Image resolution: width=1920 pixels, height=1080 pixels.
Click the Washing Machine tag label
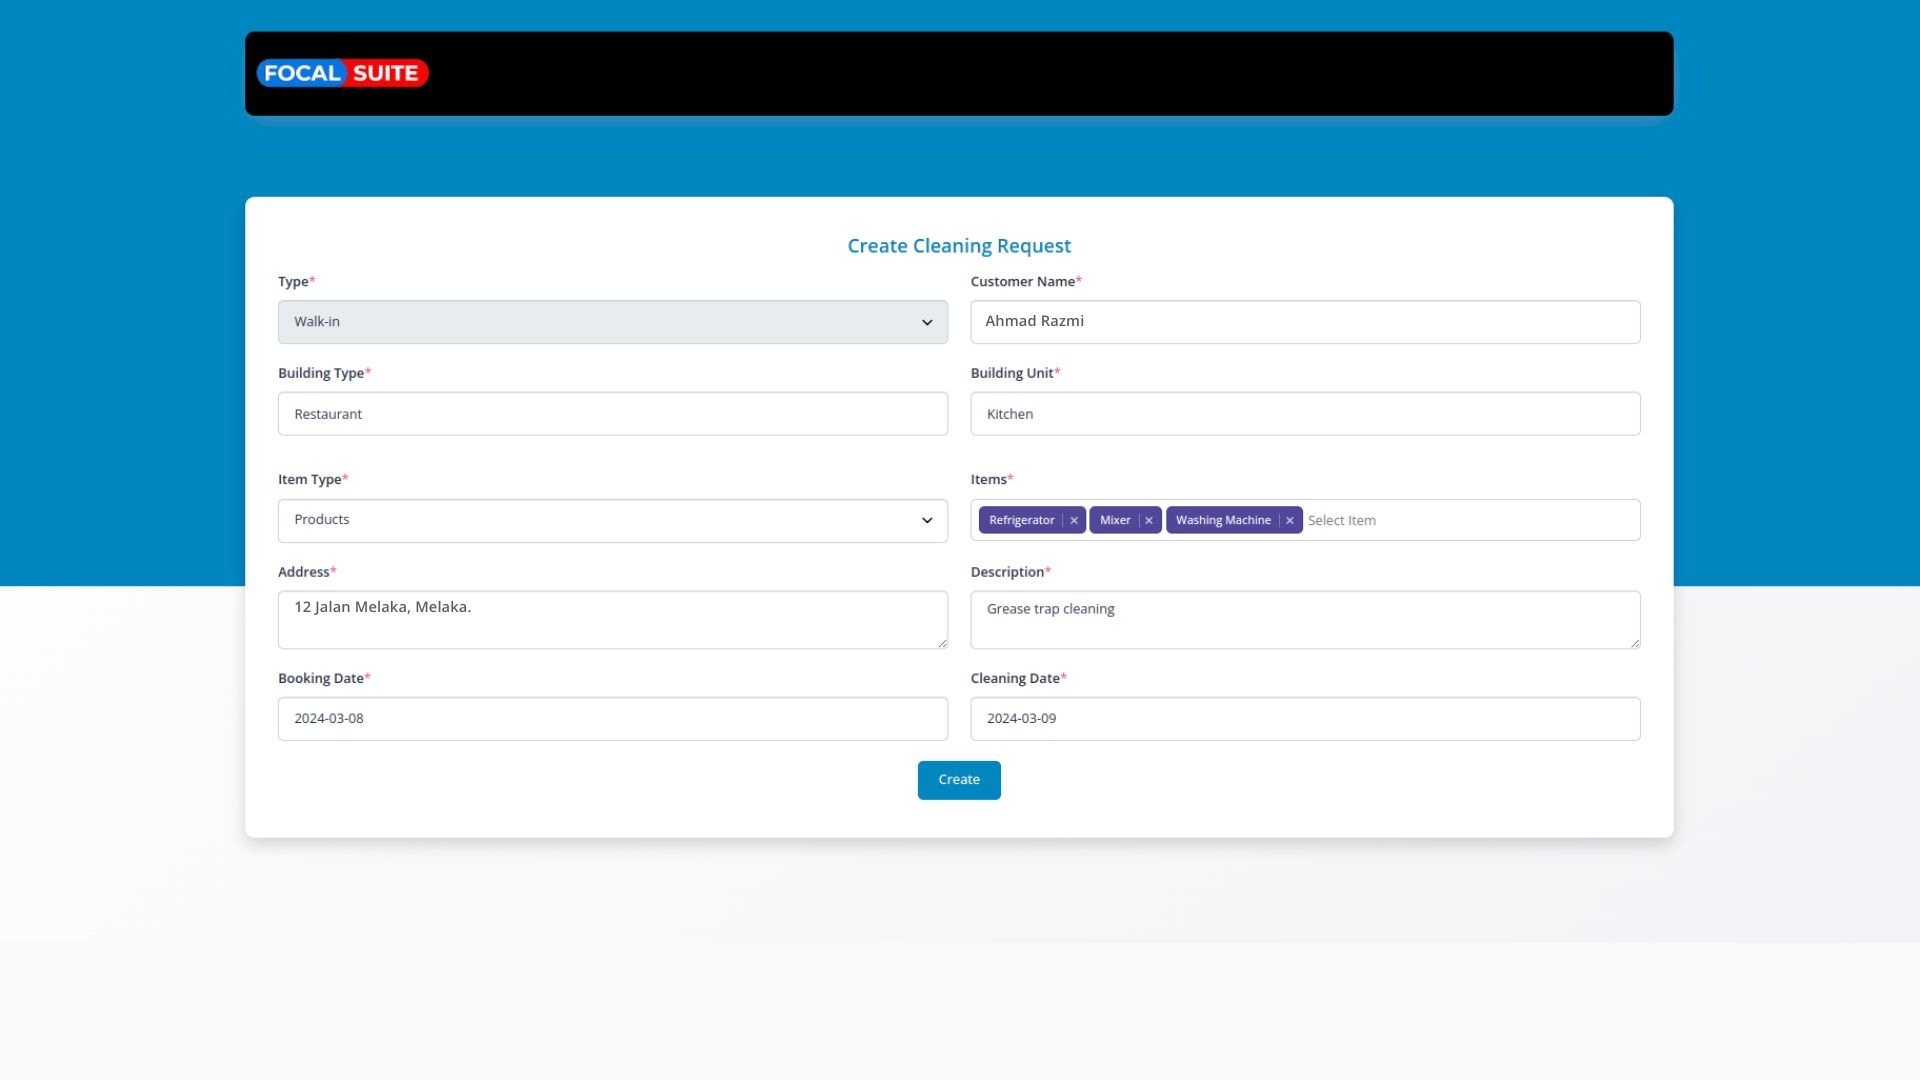click(1222, 521)
